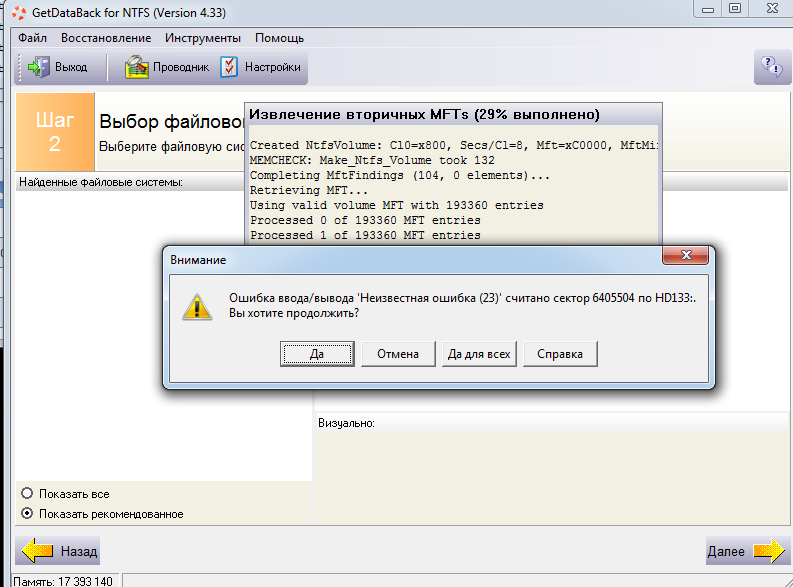The width and height of the screenshot is (793, 587).
Task: Click the Далее label
Action: [726, 551]
